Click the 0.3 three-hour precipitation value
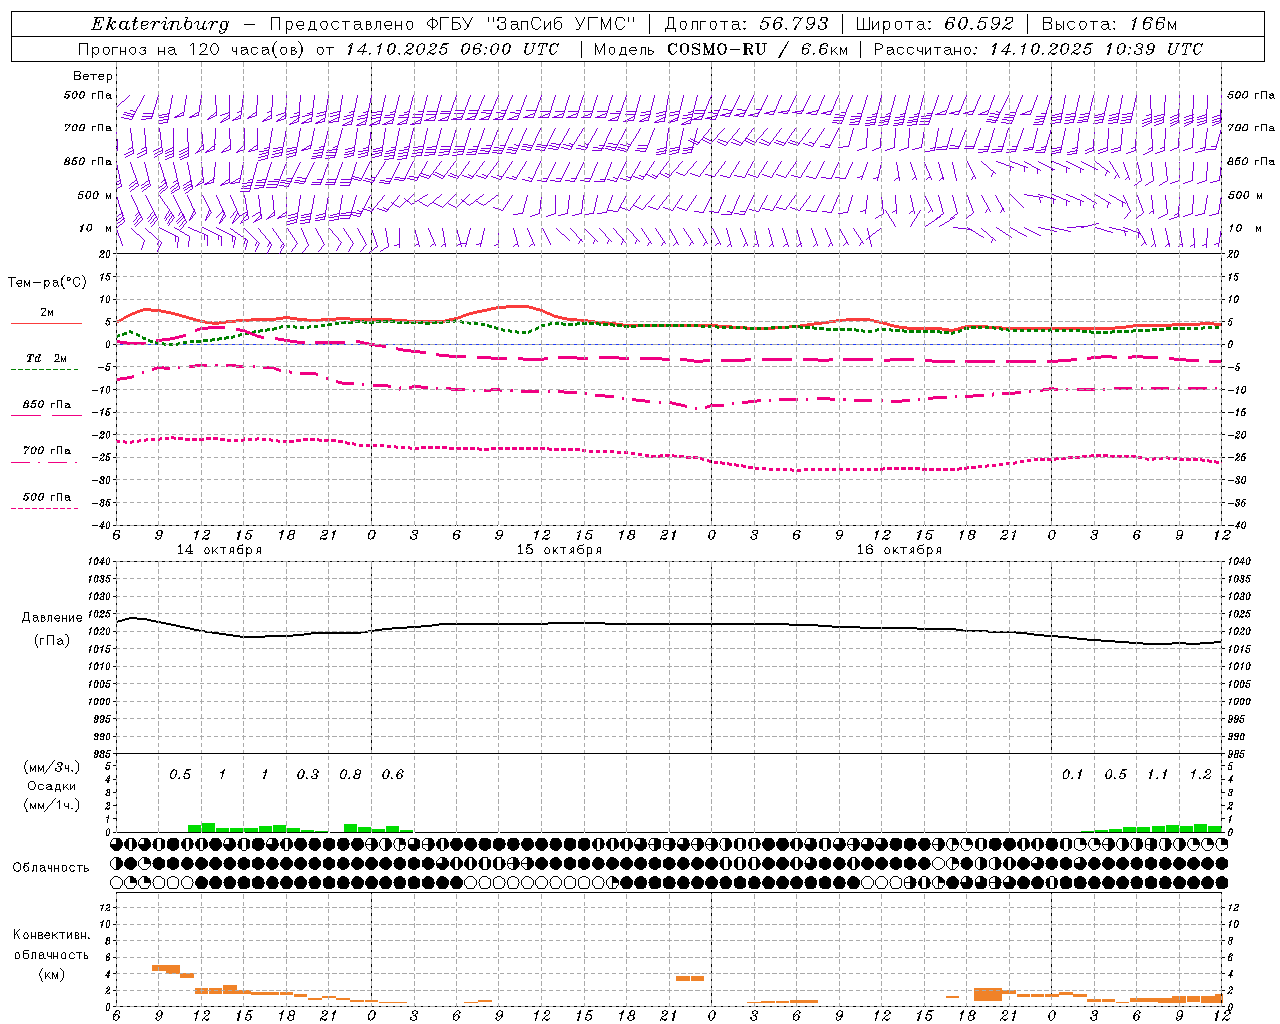The width and height of the screenshot is (1280, 1024). tap(308, 775)
